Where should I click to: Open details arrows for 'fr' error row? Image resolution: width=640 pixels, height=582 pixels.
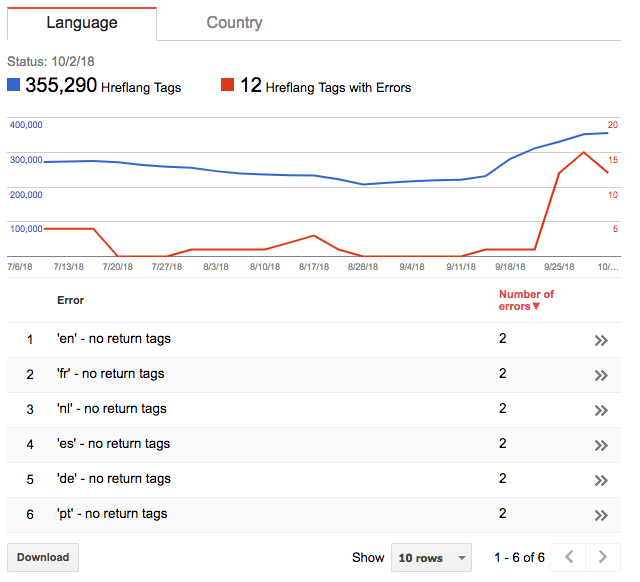pos(601,375)
